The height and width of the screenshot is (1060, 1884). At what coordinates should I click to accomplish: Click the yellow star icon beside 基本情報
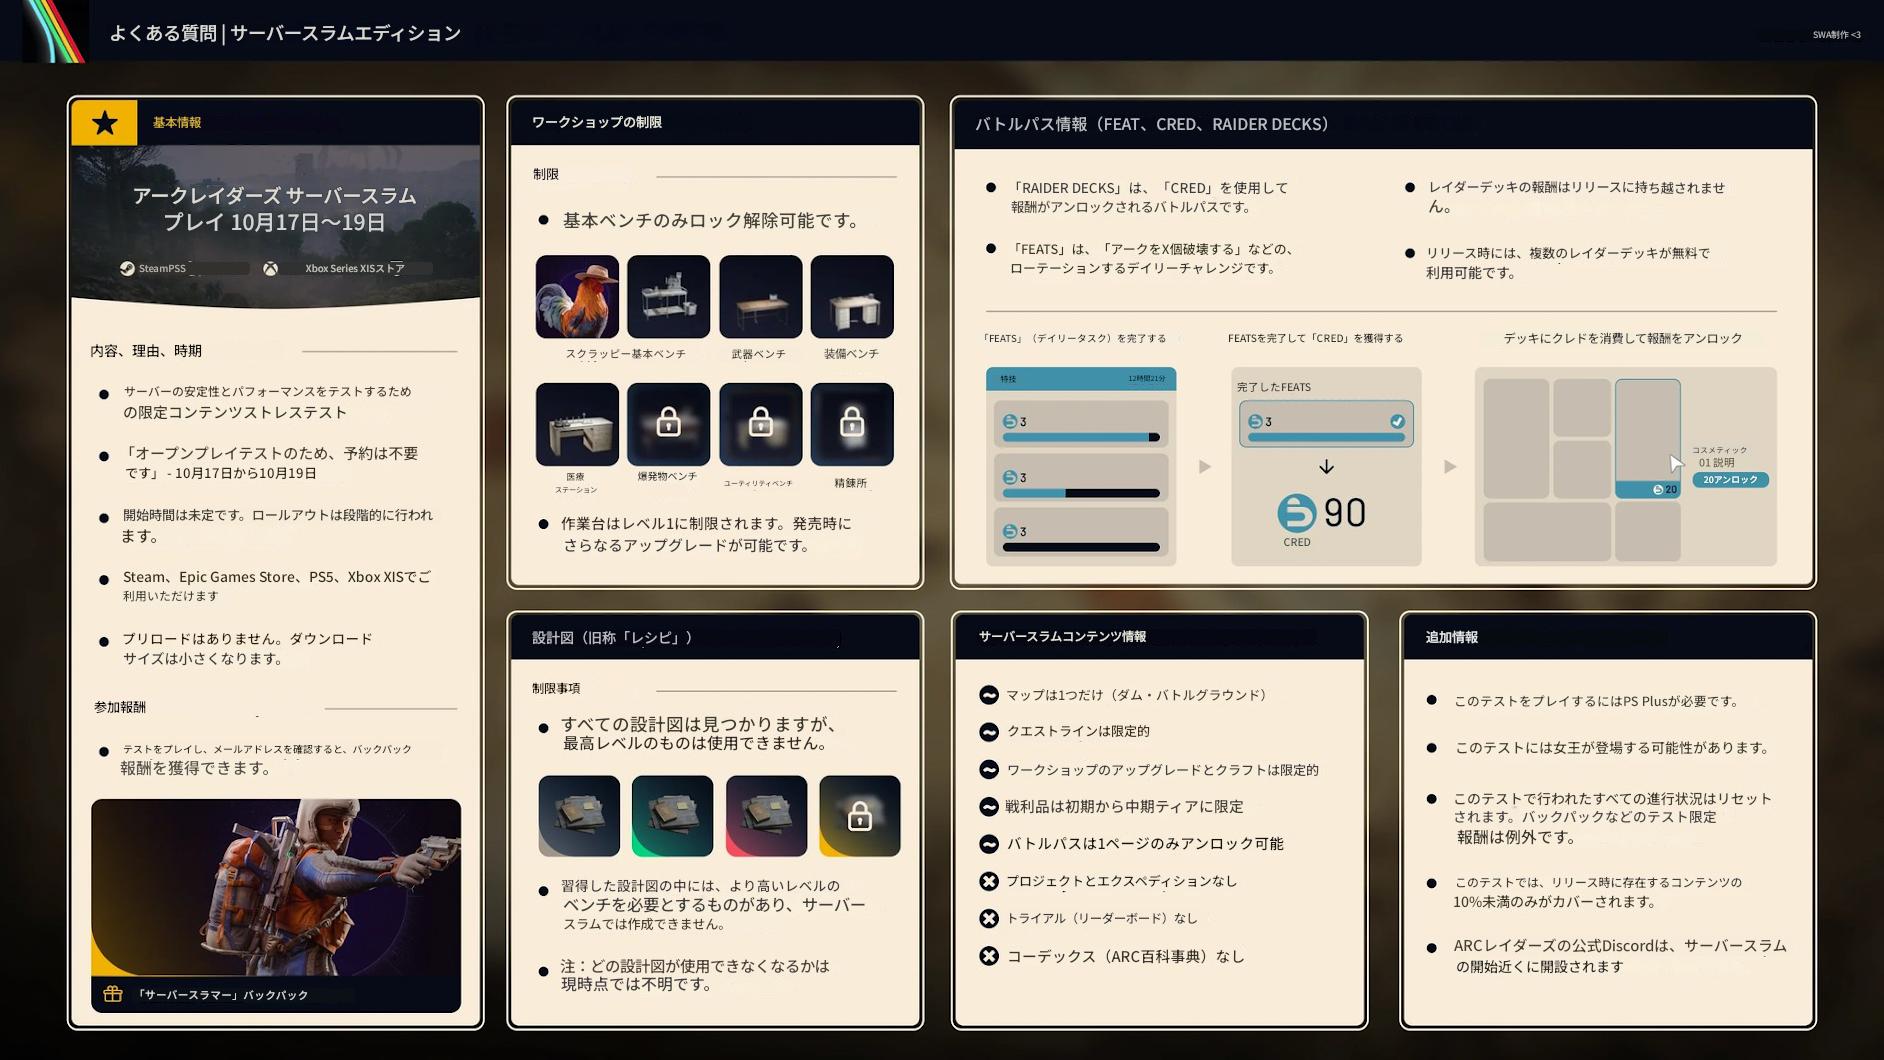(104, 123)
